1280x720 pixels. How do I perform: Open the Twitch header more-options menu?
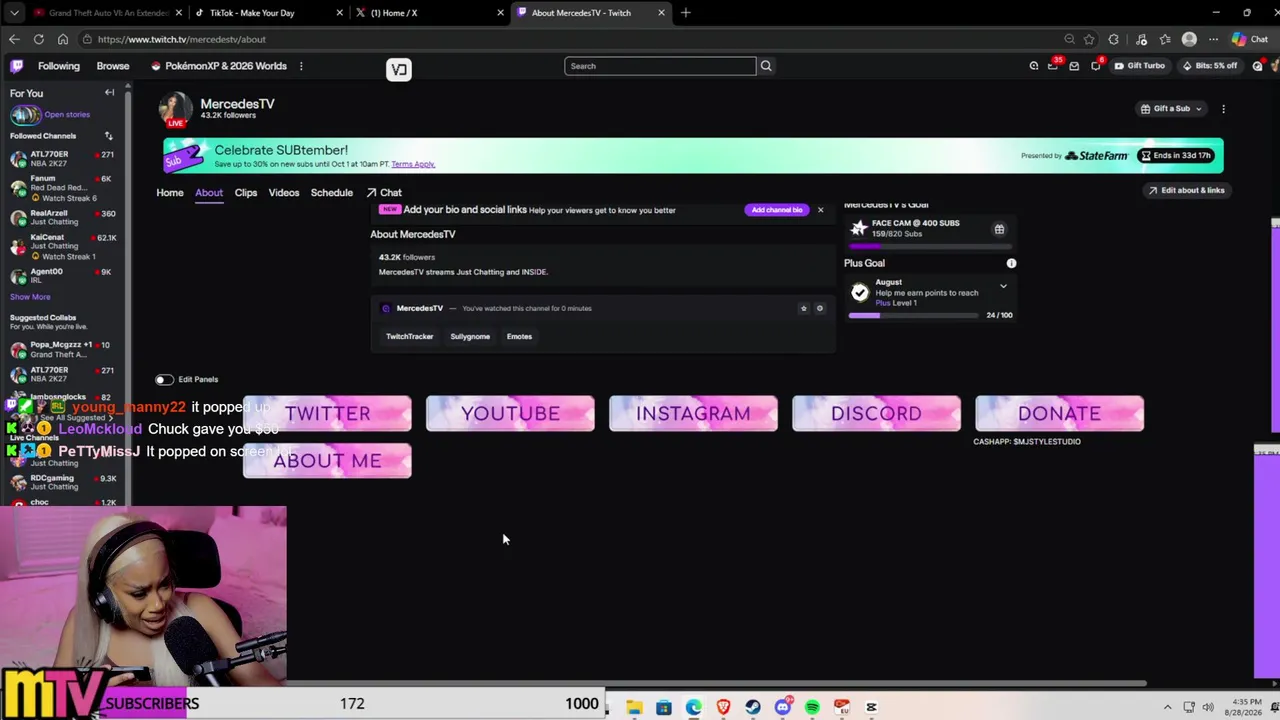(301, 66)
